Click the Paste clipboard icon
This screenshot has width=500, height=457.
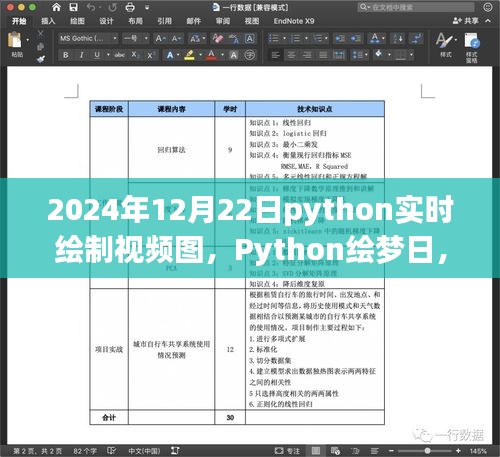coord(15,40)
